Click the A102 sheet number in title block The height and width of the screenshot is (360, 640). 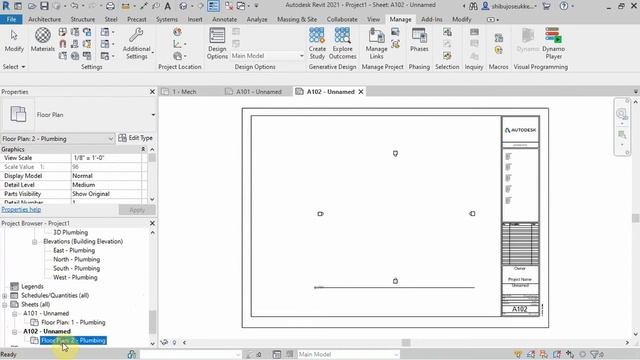click(x=520, y=309)
